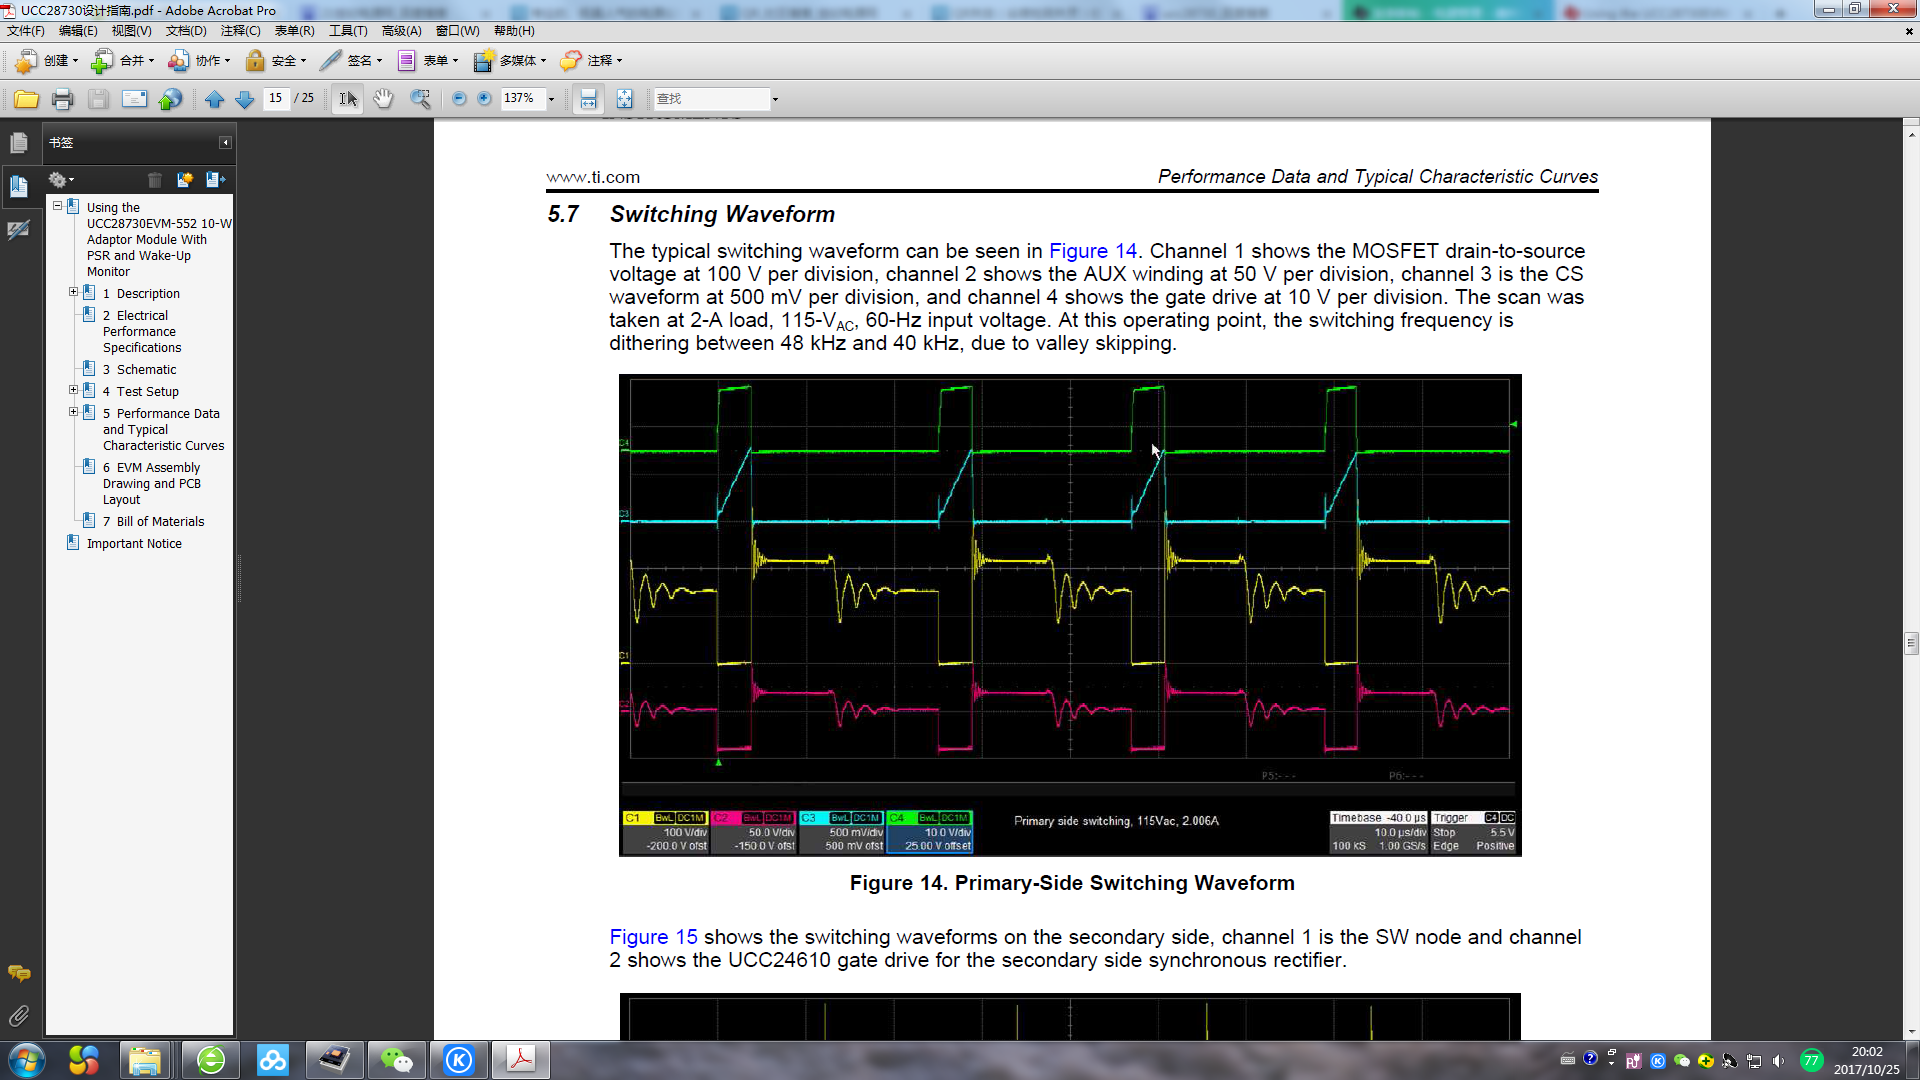Open the 视图(V) menu
Viewport: 1920px width, 1080px height.
coord(131,31)
